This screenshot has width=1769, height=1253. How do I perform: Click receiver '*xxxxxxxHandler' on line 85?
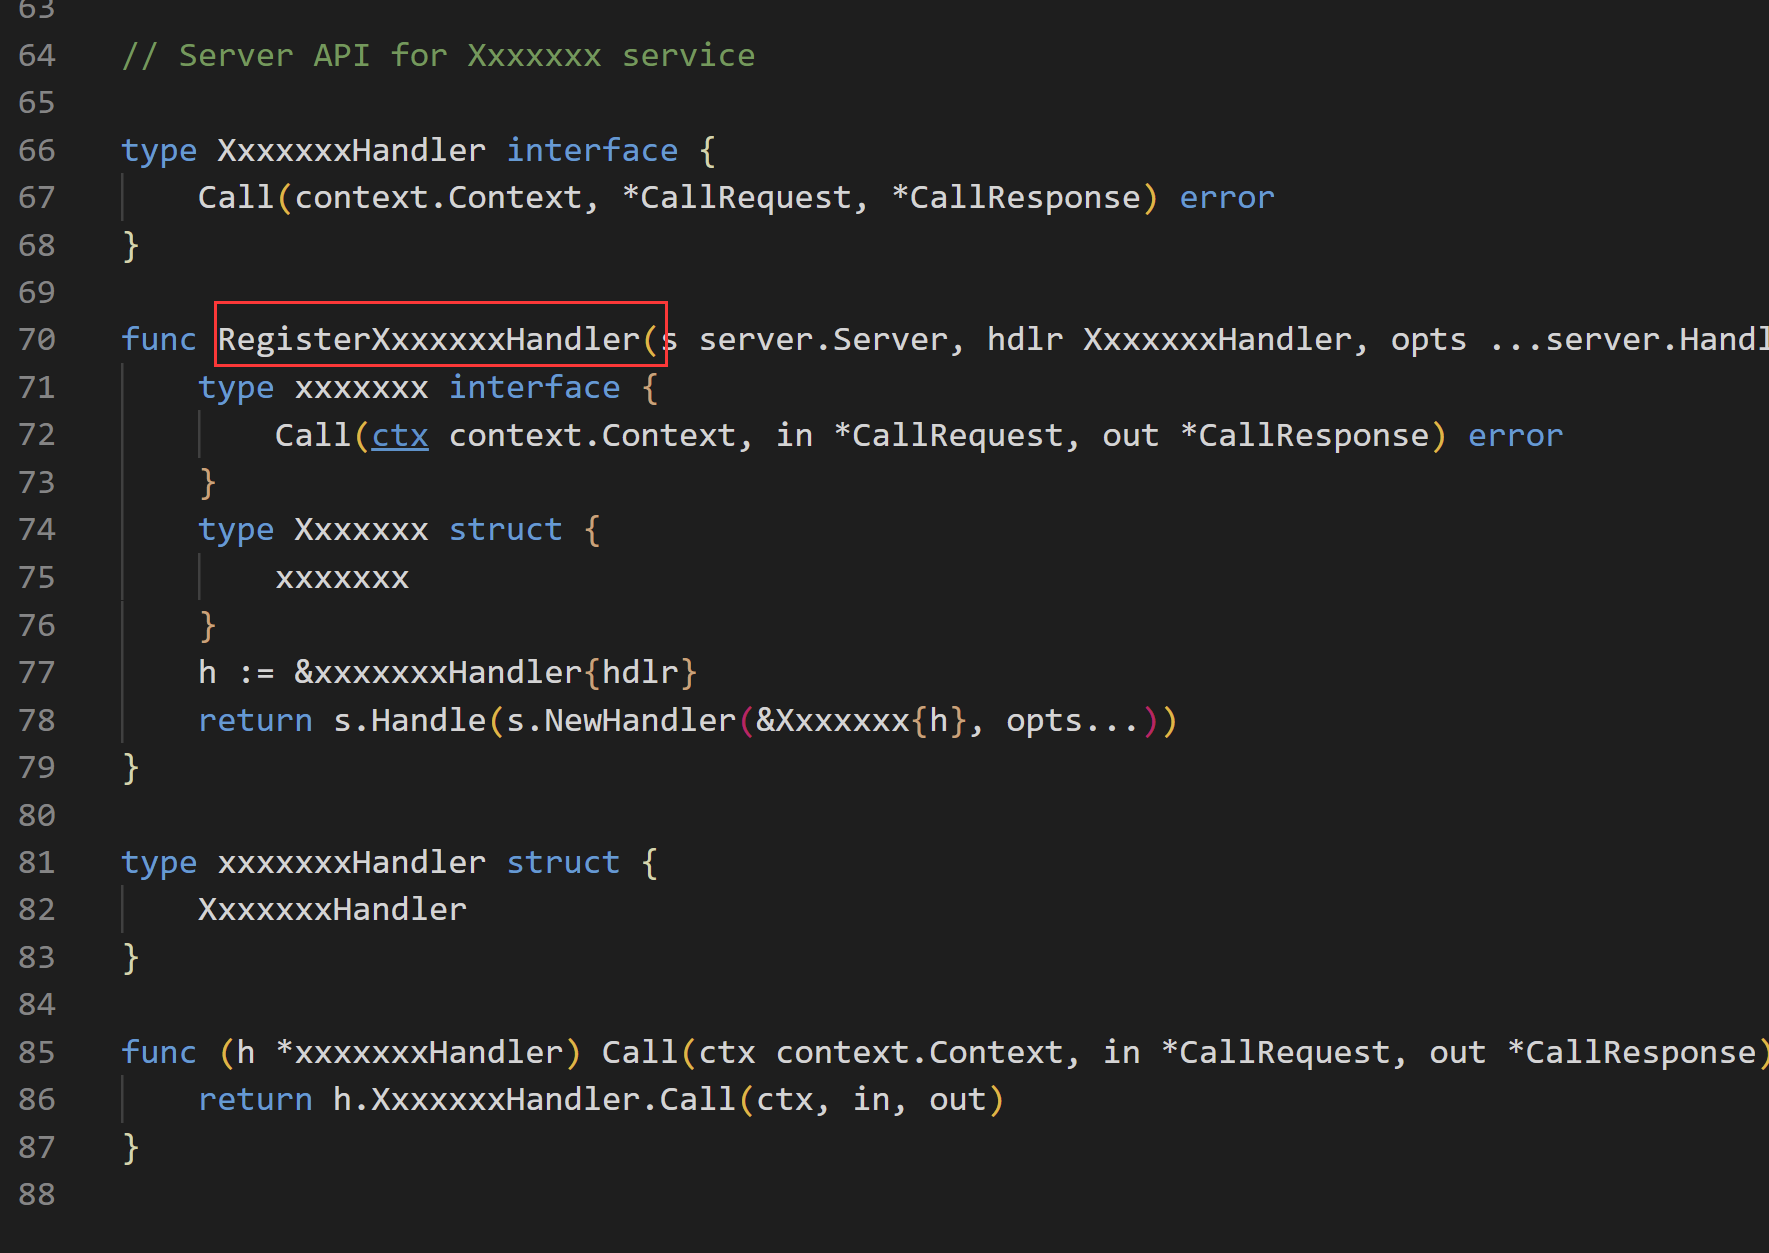tap(419, 1052)
